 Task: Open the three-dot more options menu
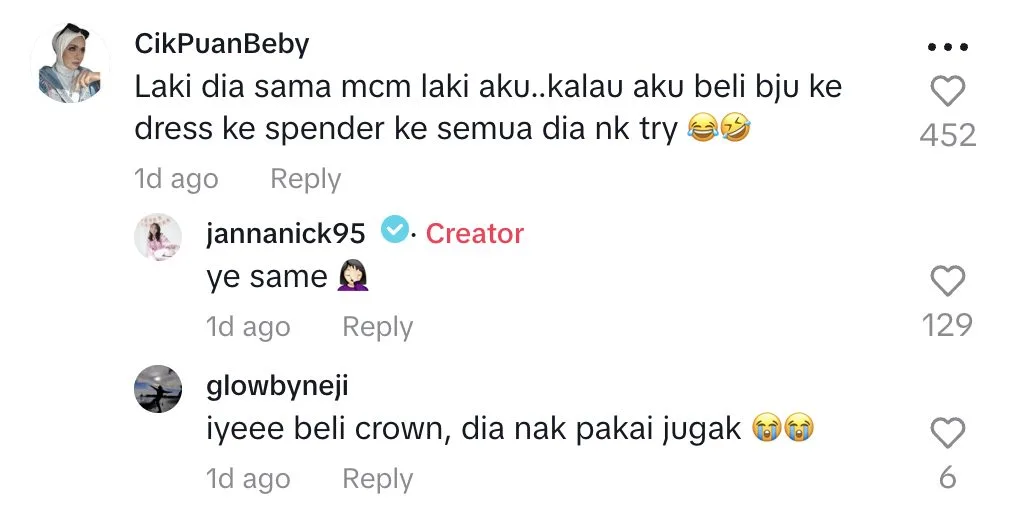pos(947,47)
